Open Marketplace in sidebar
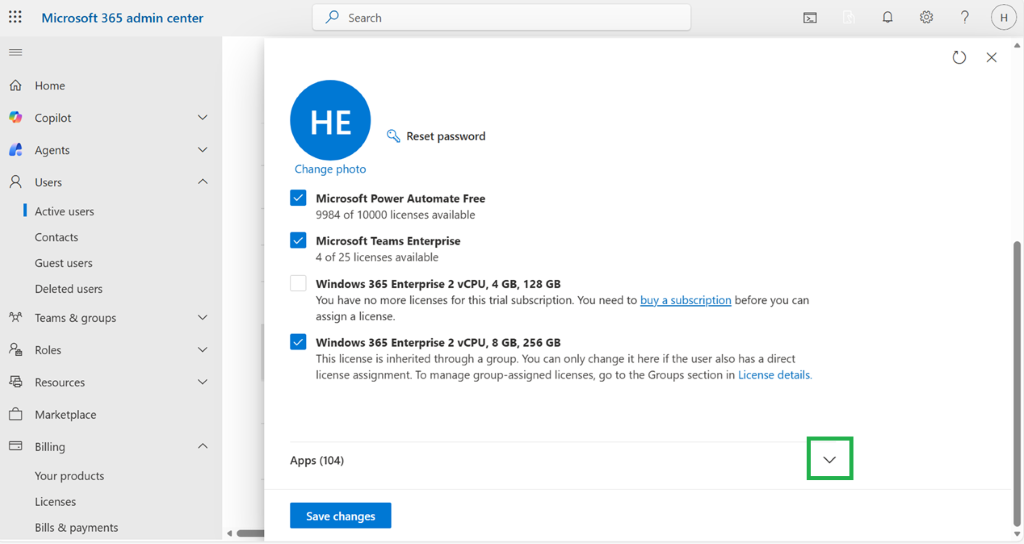Image resolution: width=1024 pixels, height=544 pixels. [x=65, y=415]
